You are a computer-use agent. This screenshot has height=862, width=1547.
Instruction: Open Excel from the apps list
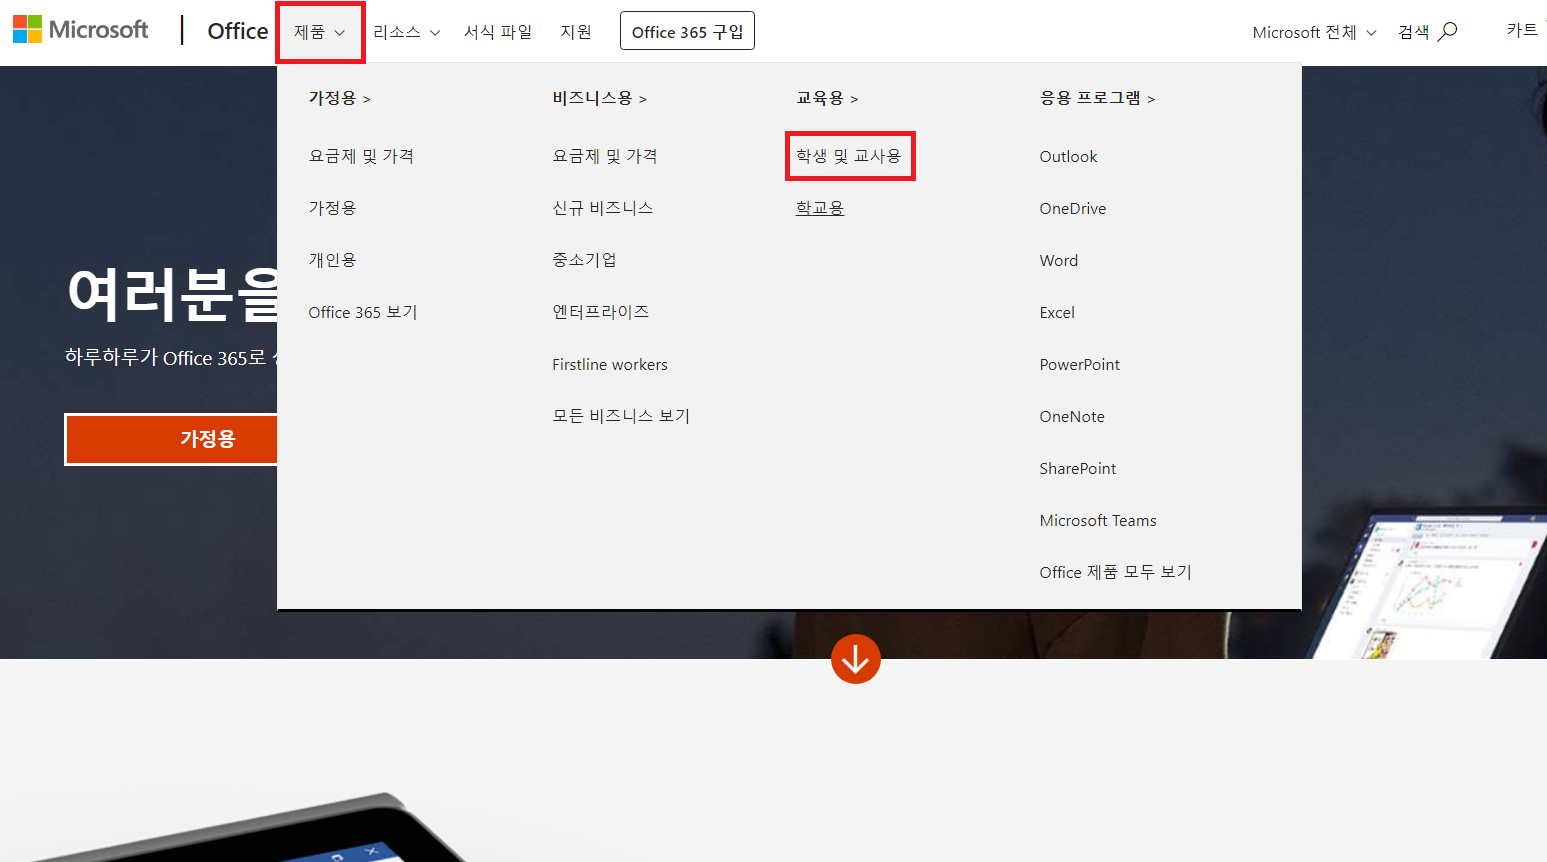(1057, 312)
